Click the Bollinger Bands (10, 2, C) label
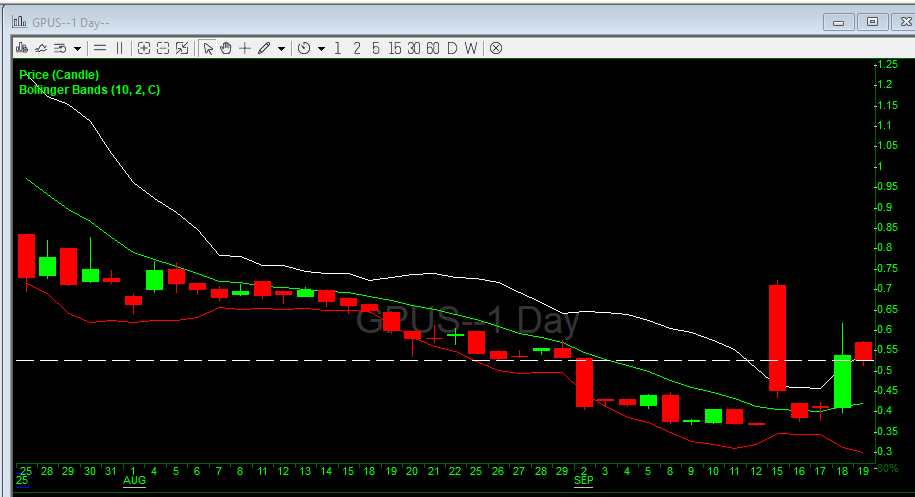This screenshot has width=915, height=497. 89,90
